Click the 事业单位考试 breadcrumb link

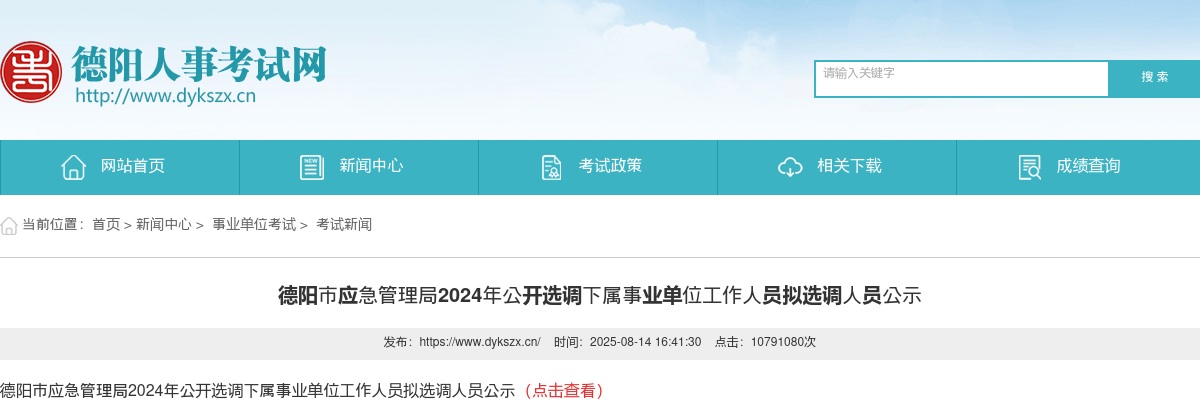(254, 225)
